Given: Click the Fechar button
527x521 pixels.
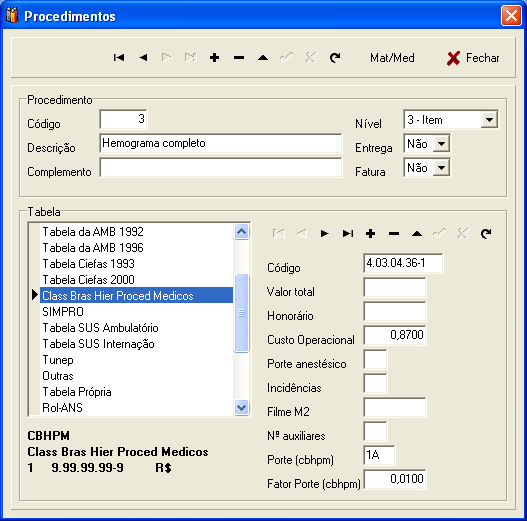Looking at the screenshot, I should (473, 58).
